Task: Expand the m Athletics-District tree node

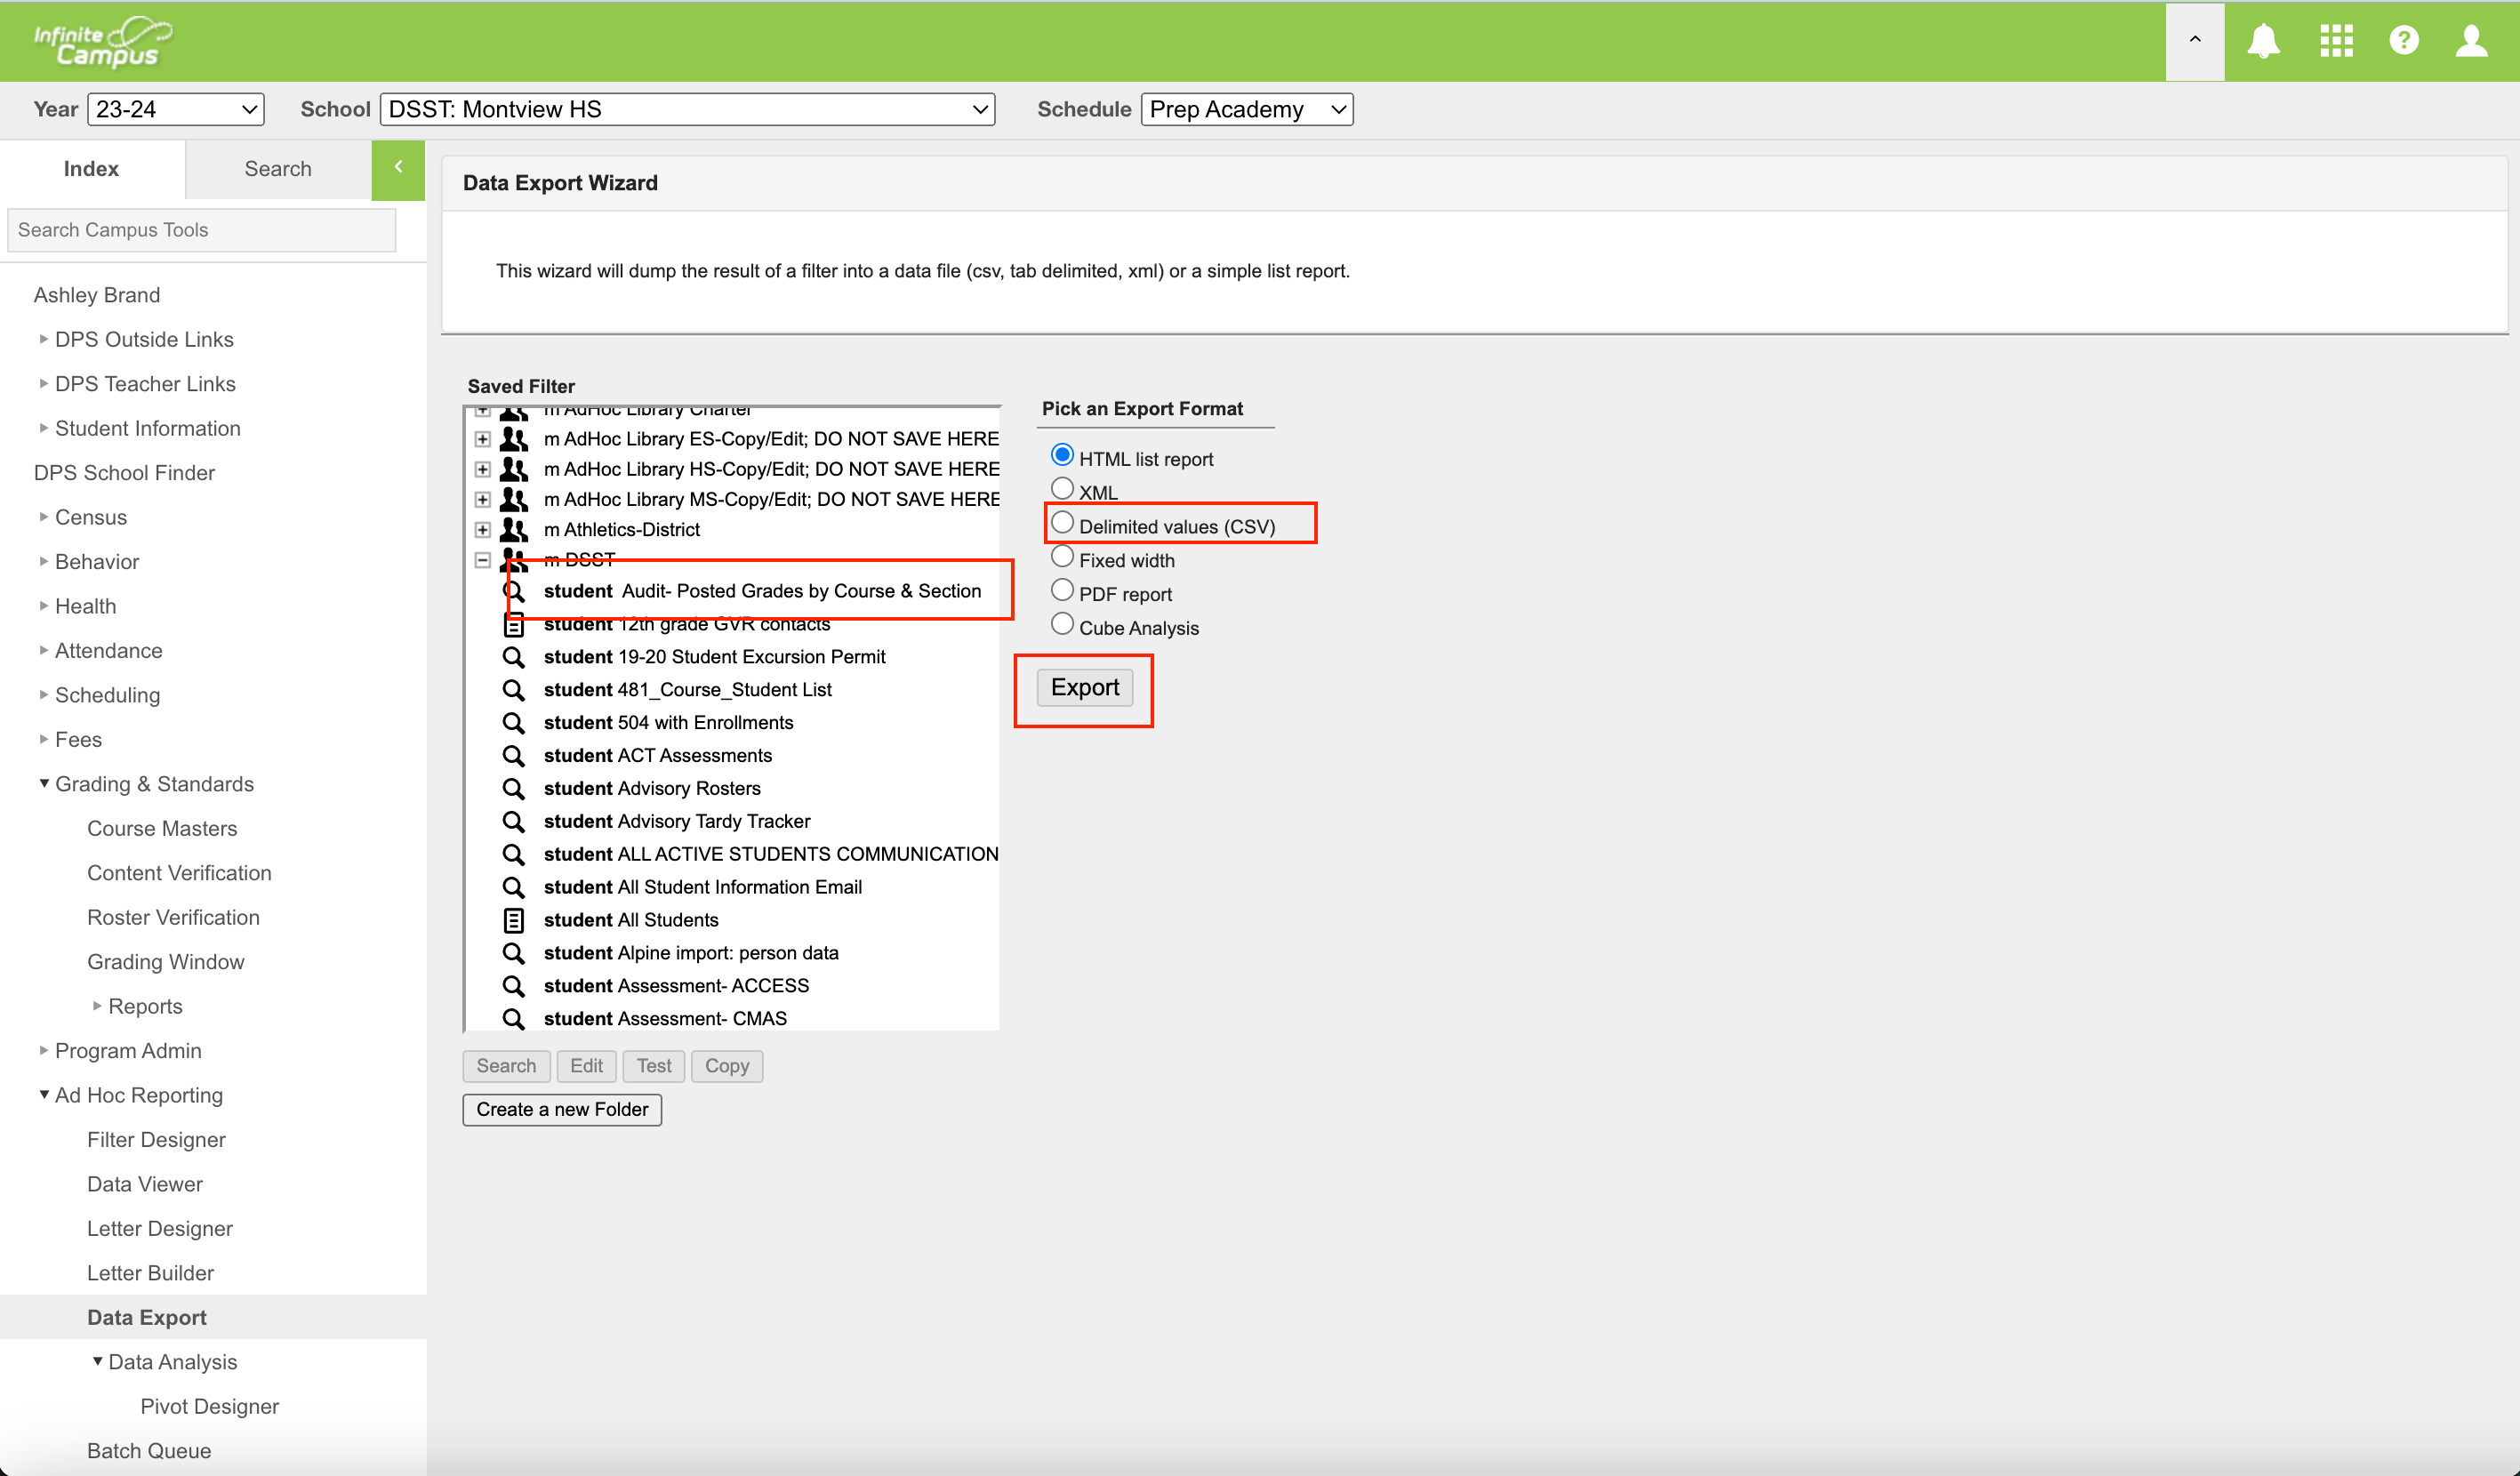Action: (483, 529)
